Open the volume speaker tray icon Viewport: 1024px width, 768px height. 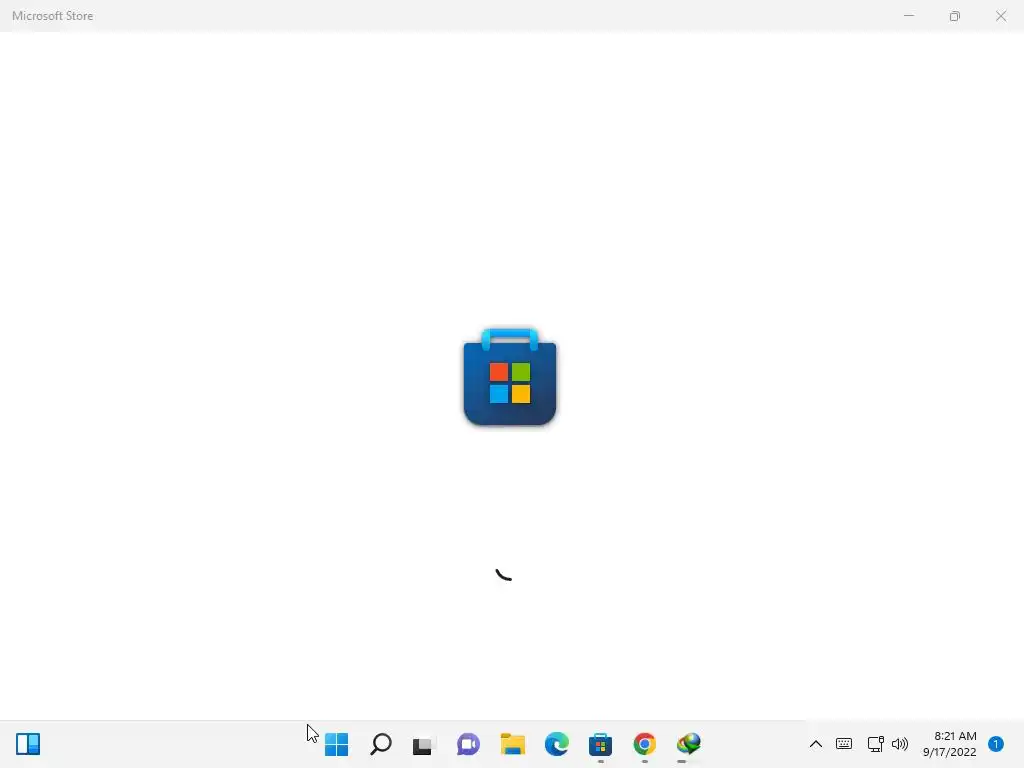[900, 744]
